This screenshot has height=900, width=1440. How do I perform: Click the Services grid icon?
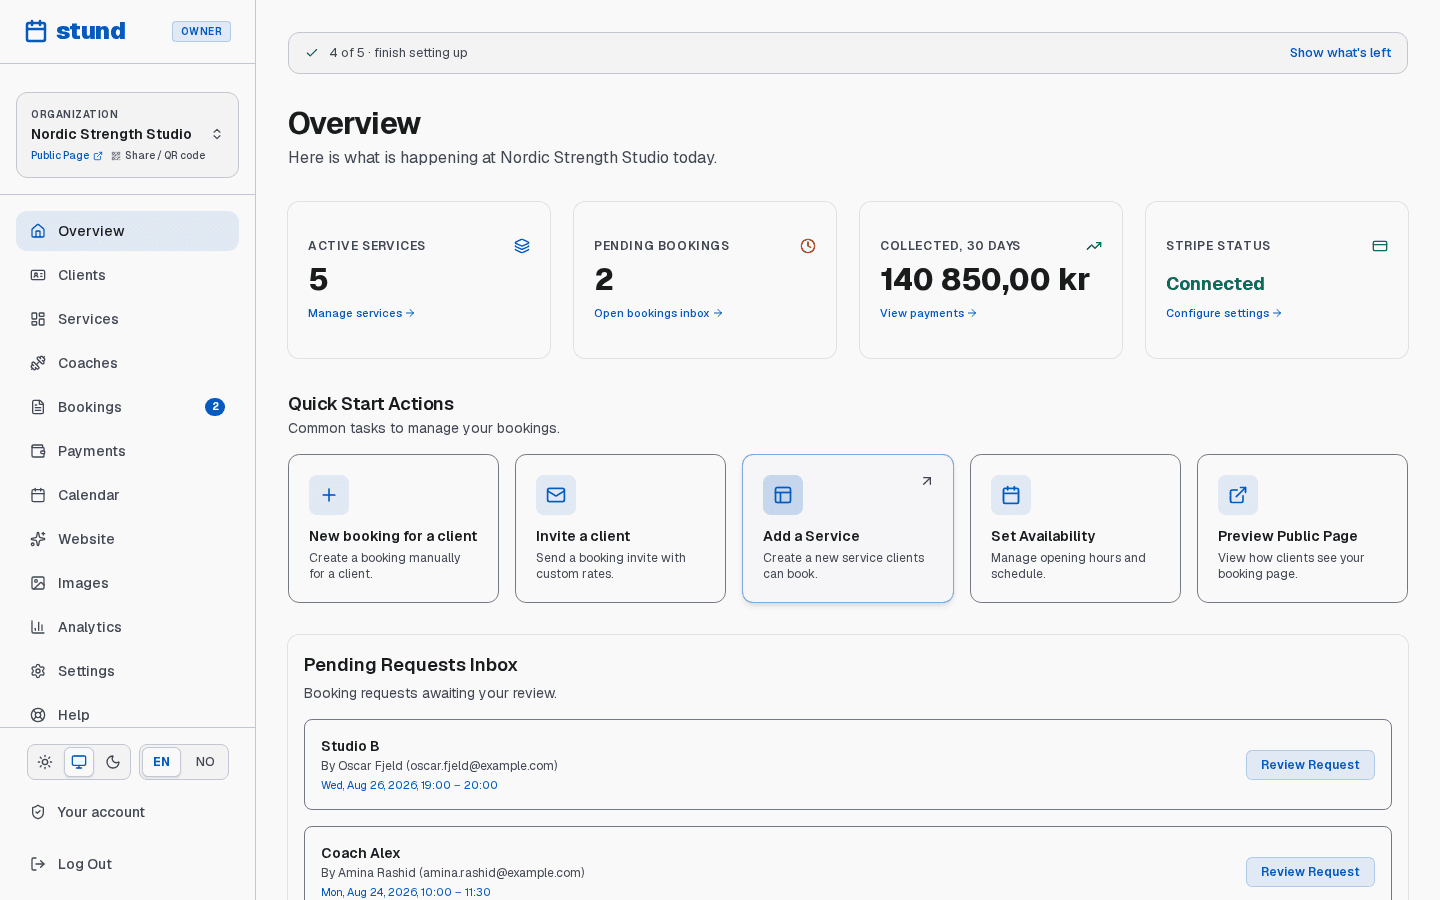pyautogui.click(x=38, y=319)
